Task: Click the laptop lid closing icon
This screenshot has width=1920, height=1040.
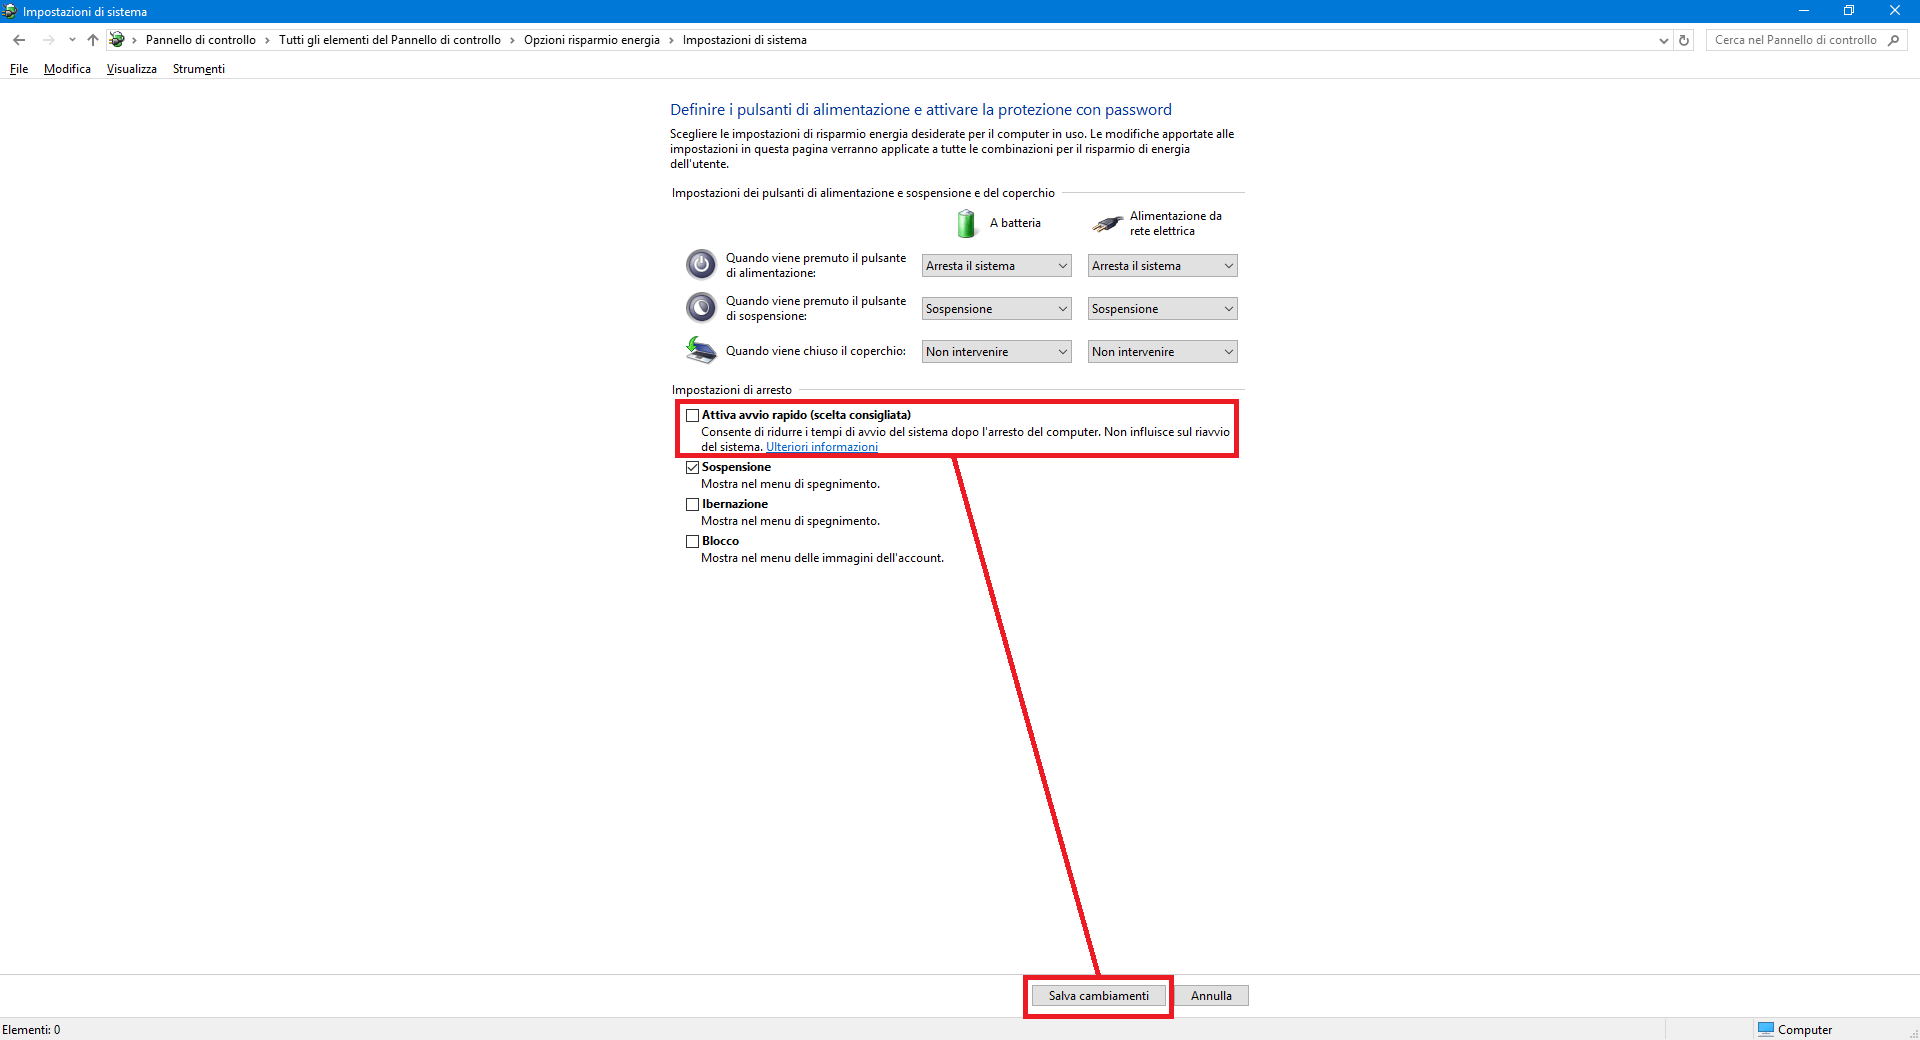Action: (x=701, y=351)
